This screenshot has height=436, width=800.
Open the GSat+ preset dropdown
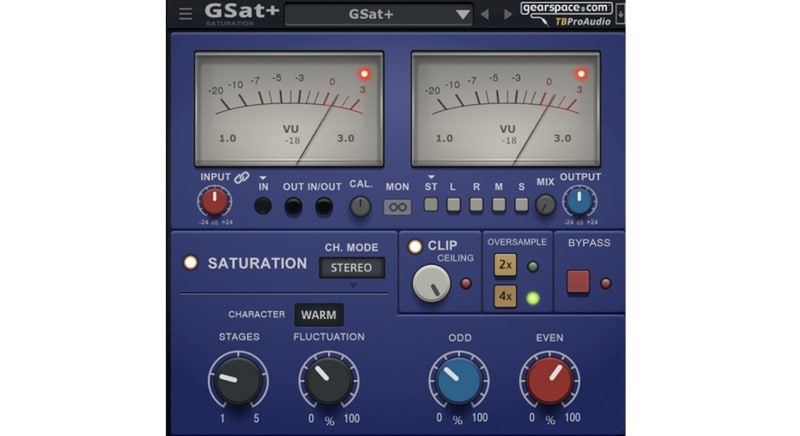379,14
